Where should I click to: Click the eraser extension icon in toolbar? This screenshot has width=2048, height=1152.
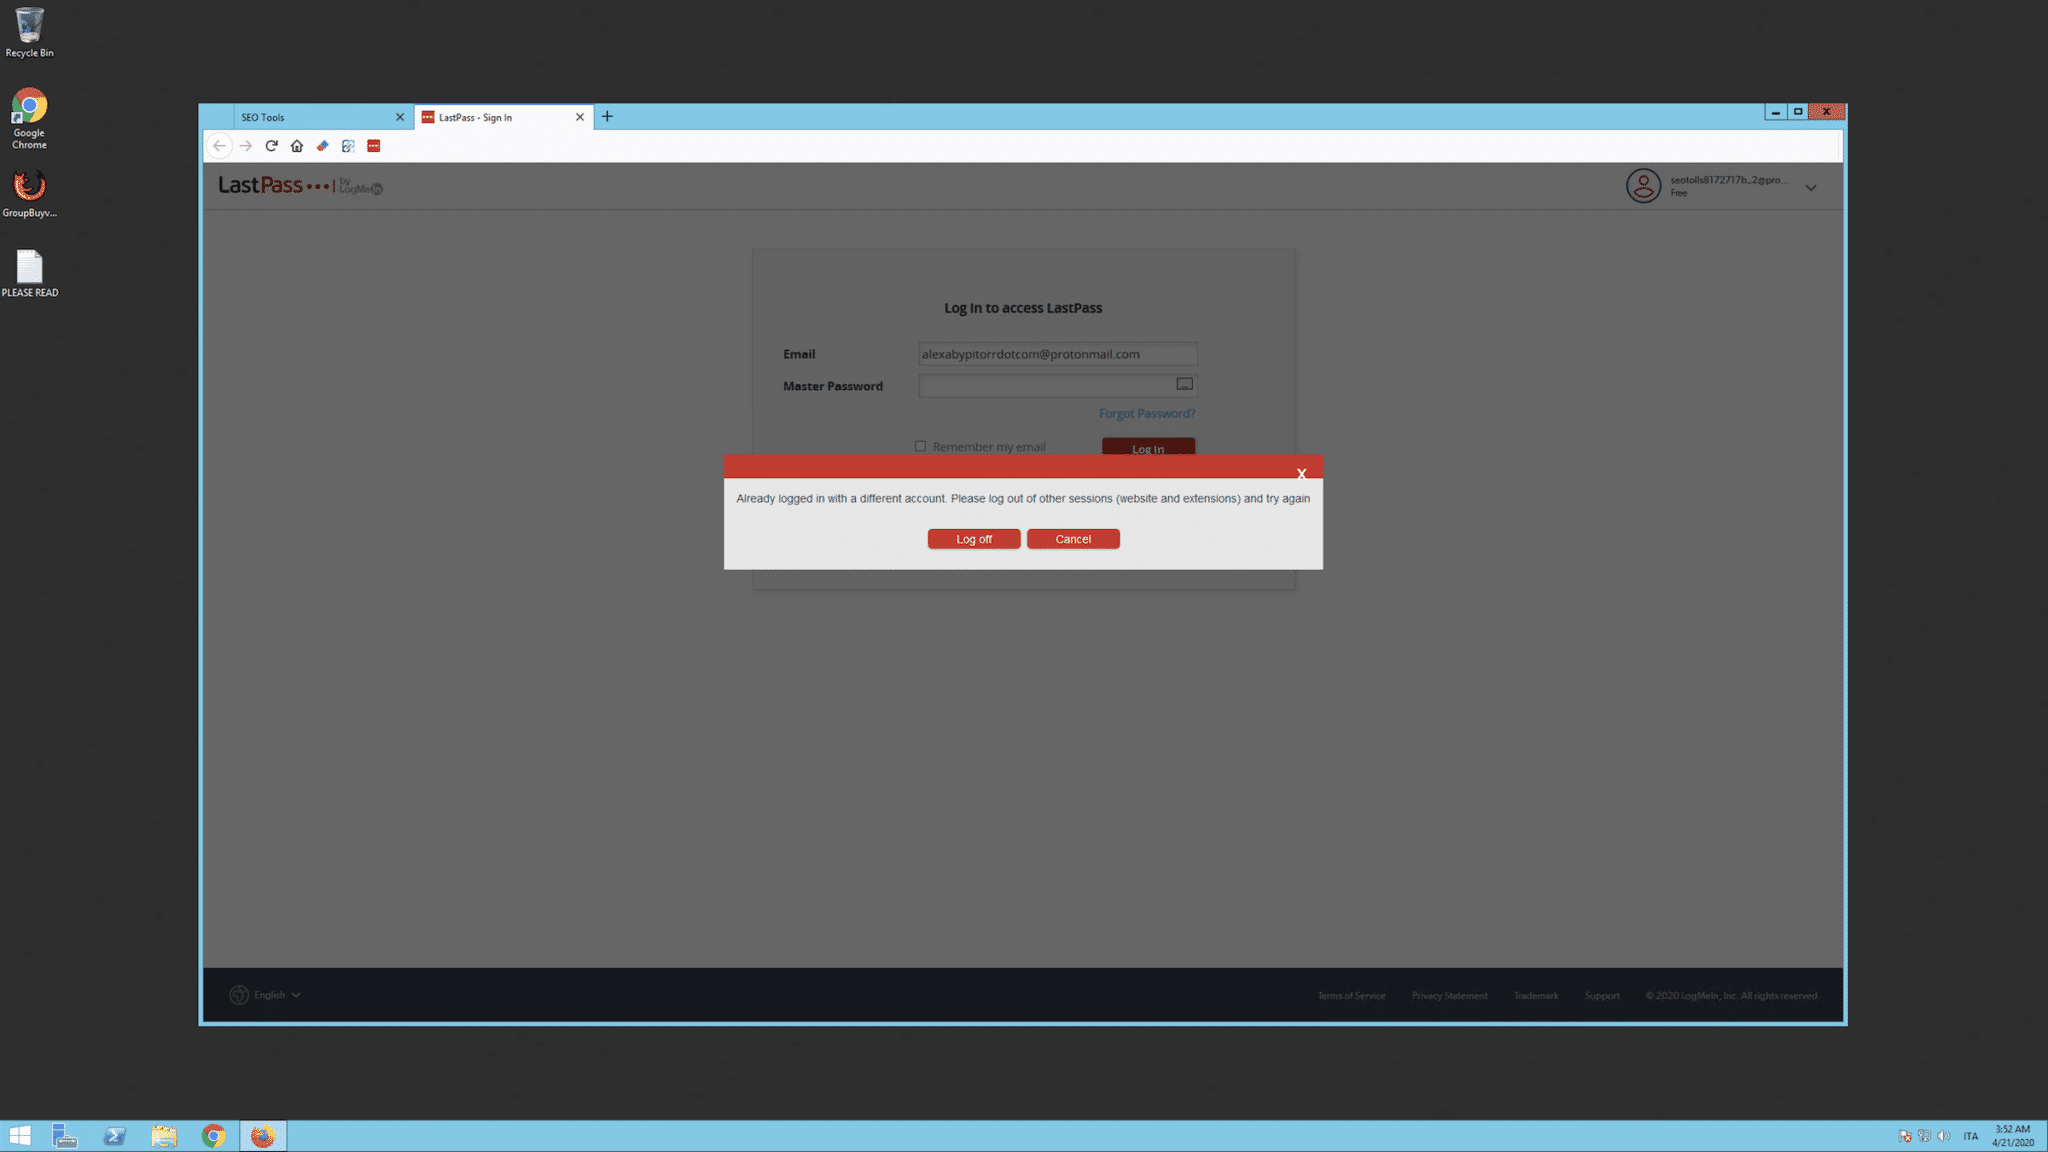point(322,146)
